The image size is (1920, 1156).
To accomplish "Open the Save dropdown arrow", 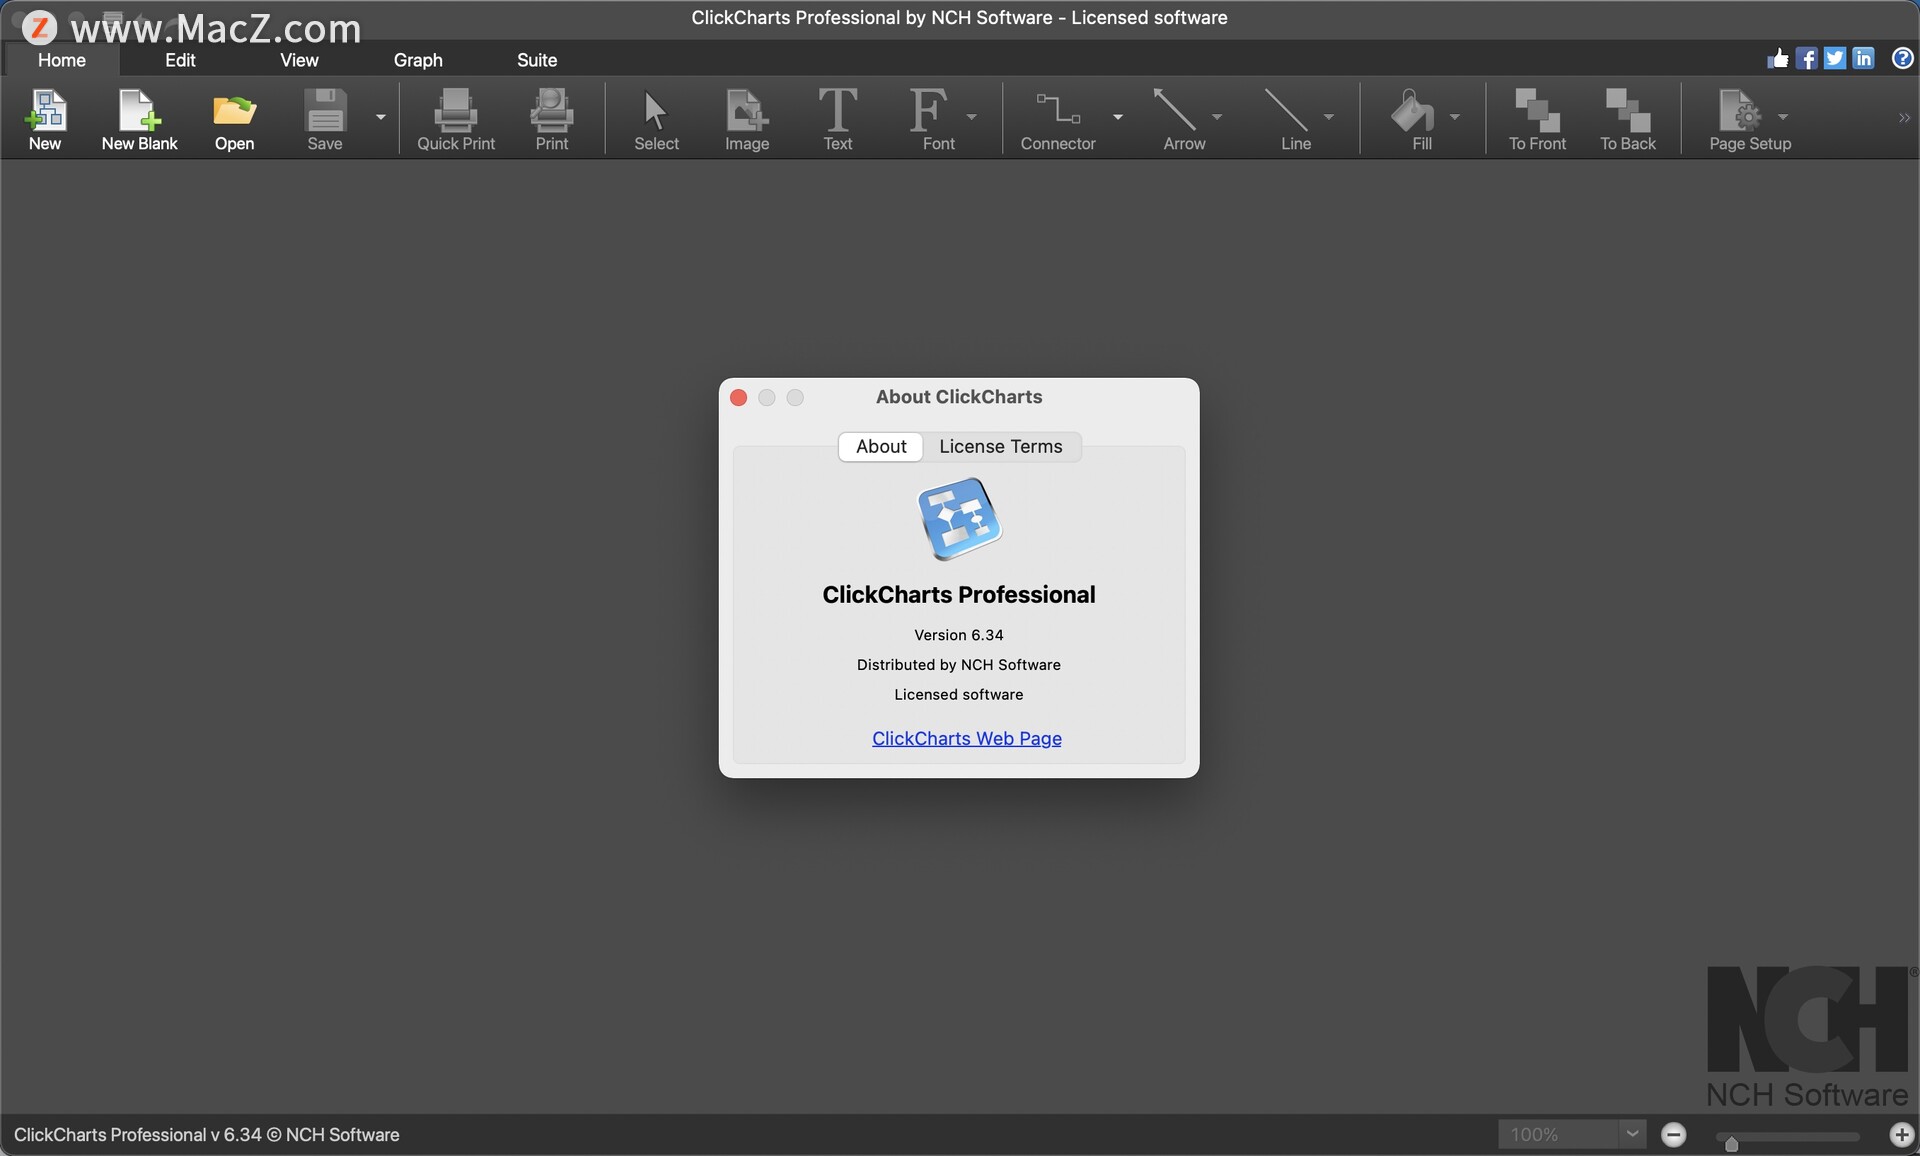I will click(x=381, y=117).
